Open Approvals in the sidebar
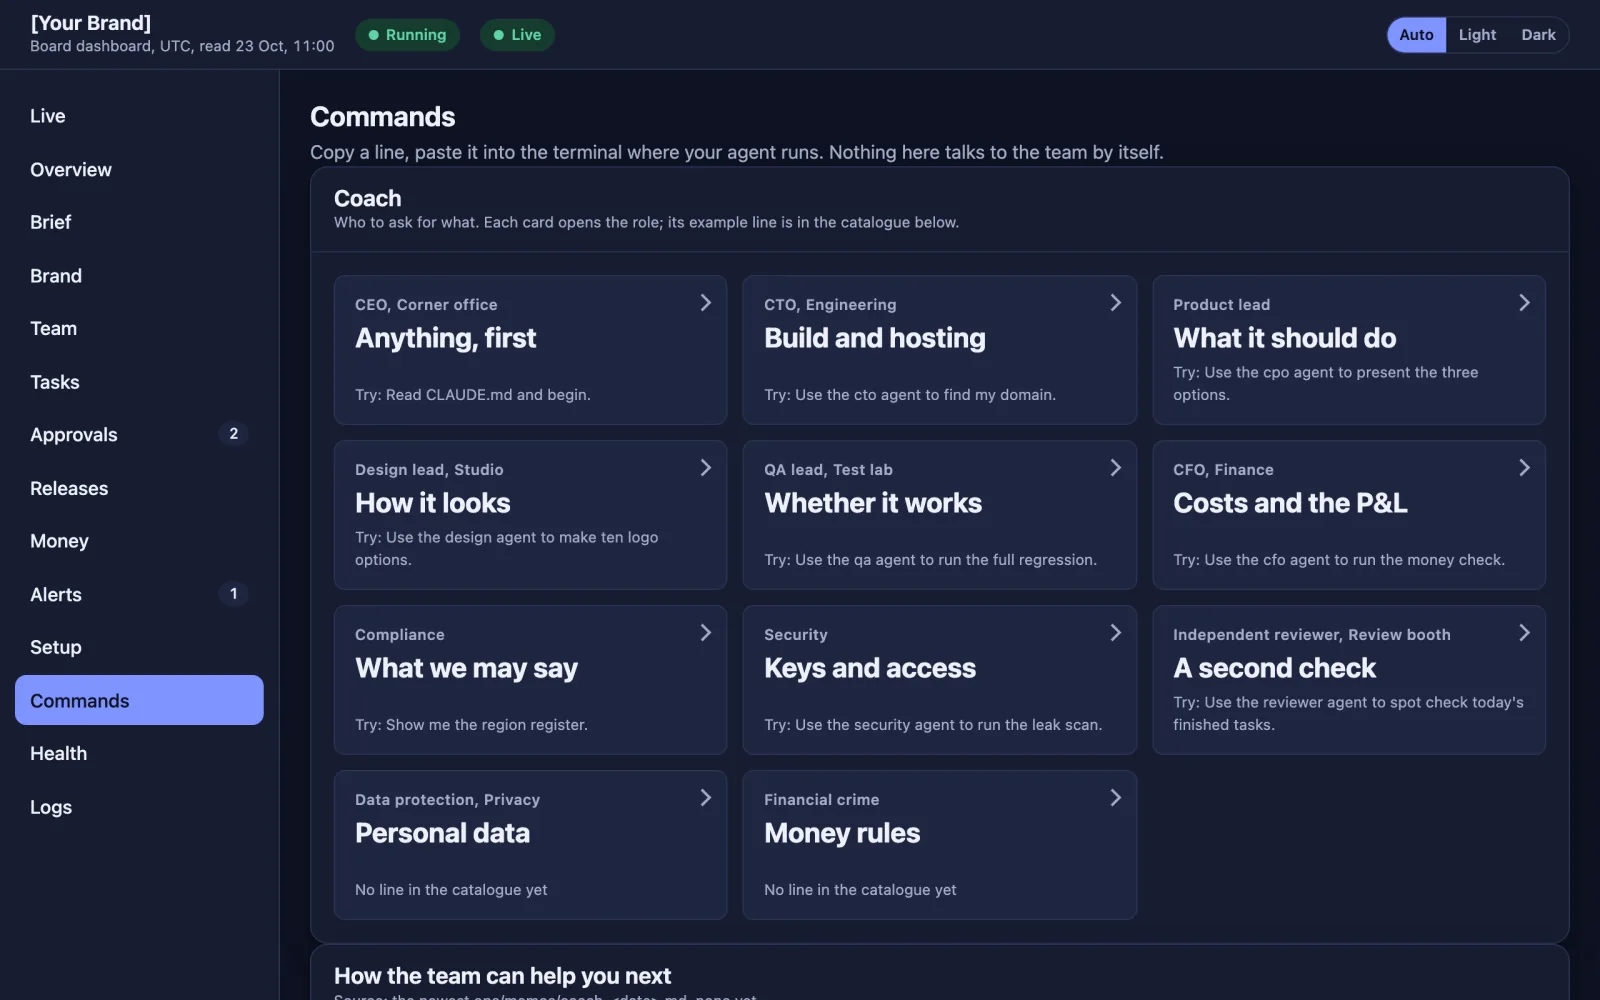Screen dimensions: 1600x1000 (139, 435)
